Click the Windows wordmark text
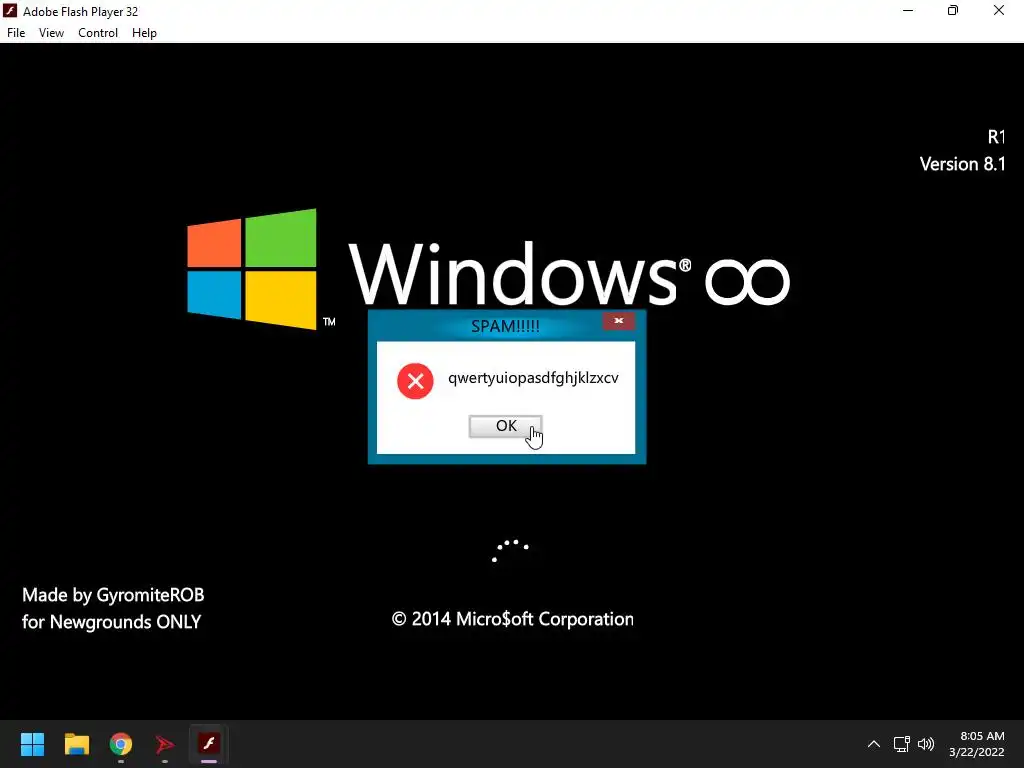 point(513,273)
